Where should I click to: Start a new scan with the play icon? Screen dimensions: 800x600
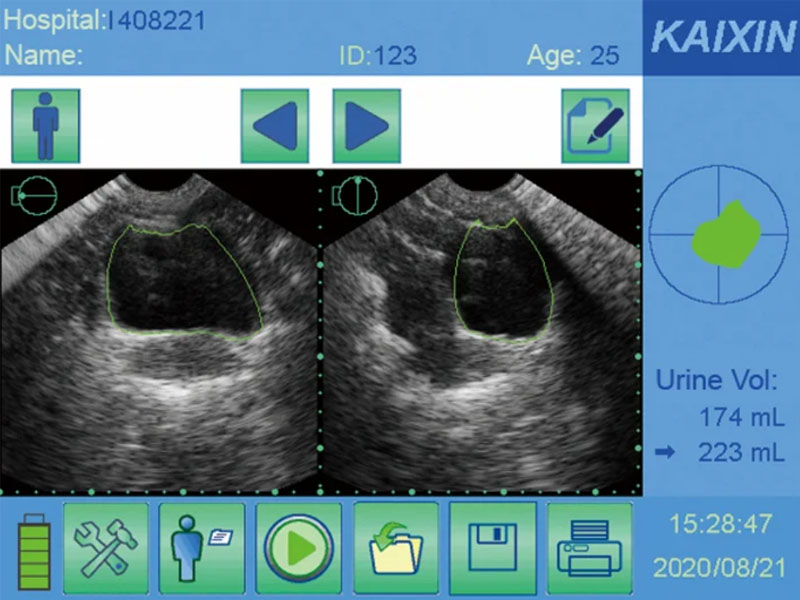[x=297, y=544]
